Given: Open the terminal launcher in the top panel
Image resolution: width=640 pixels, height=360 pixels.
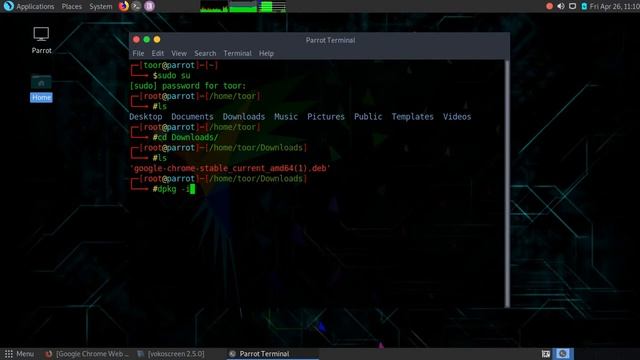Looking at the screenshot, I should point(136,6).
